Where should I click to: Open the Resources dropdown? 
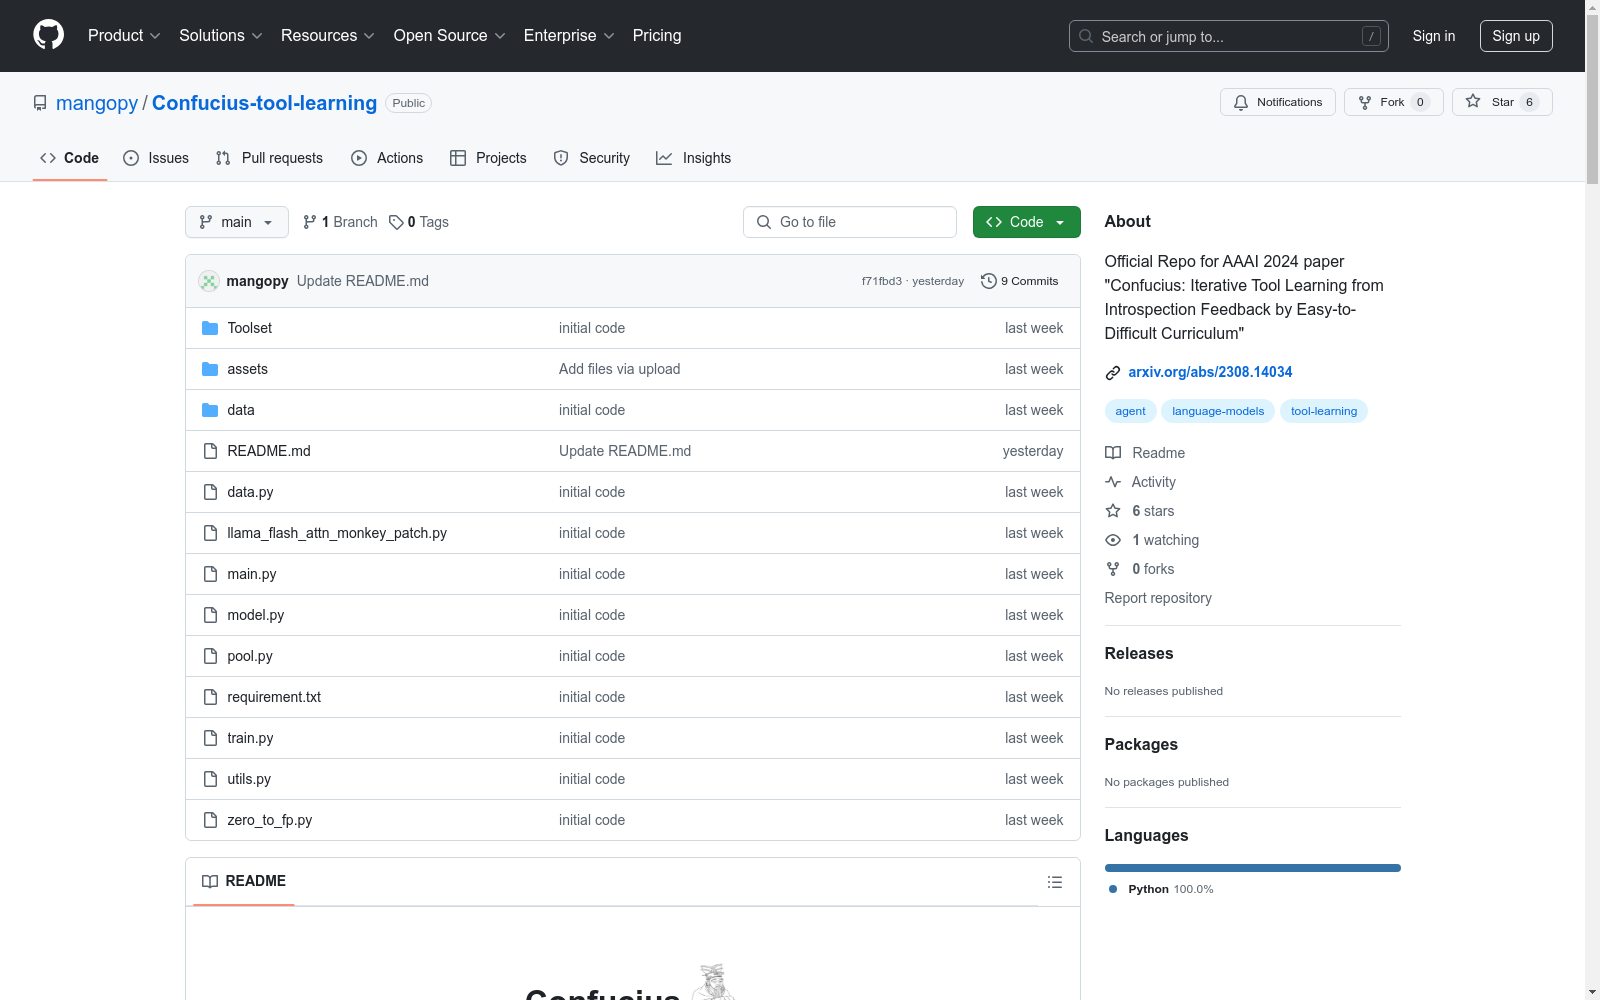click(x=328, y=36)
